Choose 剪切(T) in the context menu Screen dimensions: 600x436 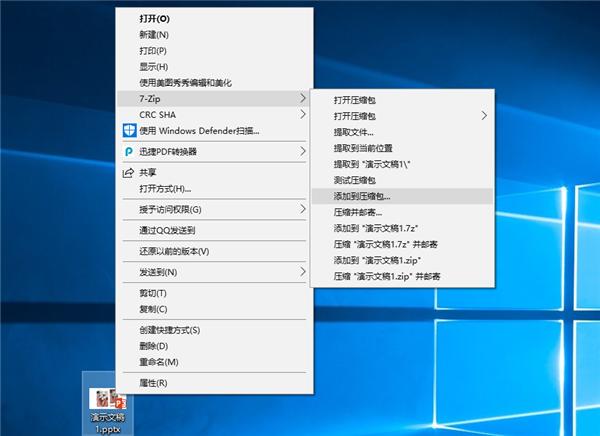(214, 293)
